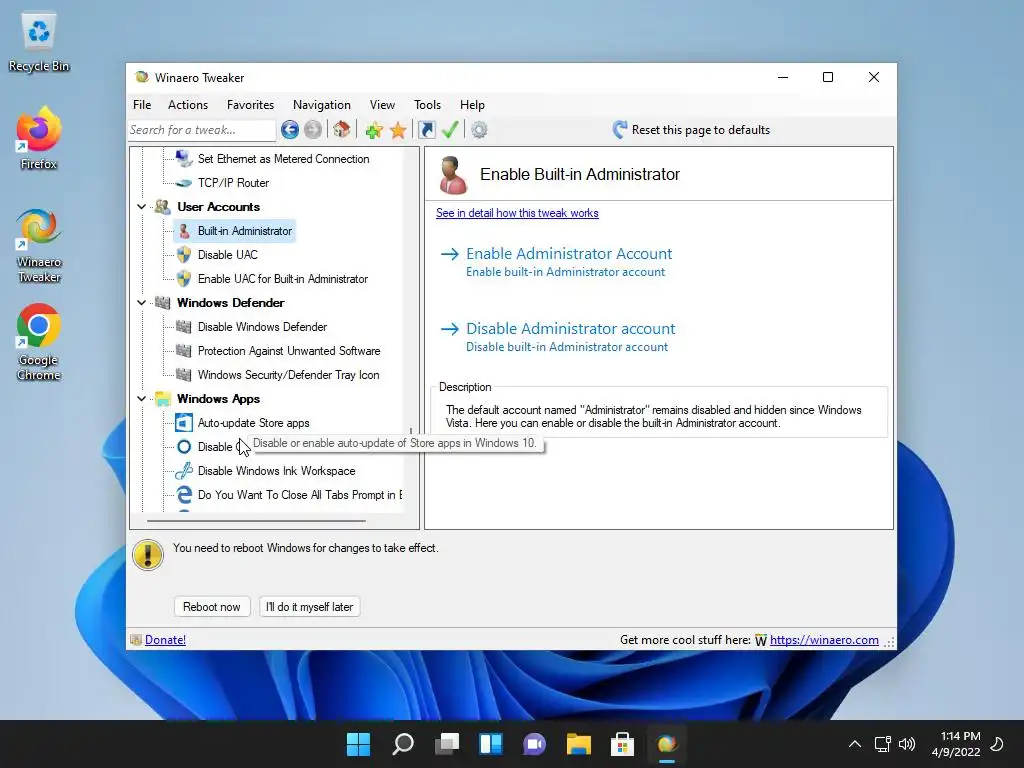Click the Reboot now button
This screenshot has width=1024, height=768.
(x=212, y=607)
